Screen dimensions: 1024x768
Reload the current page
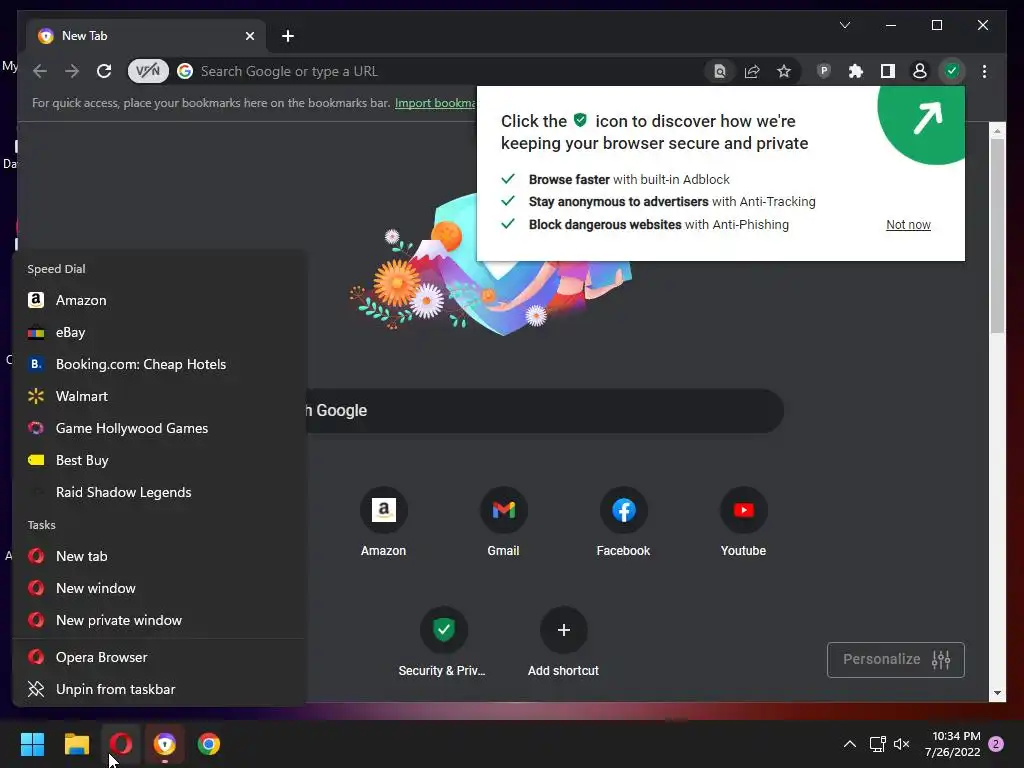click(104, 71)
